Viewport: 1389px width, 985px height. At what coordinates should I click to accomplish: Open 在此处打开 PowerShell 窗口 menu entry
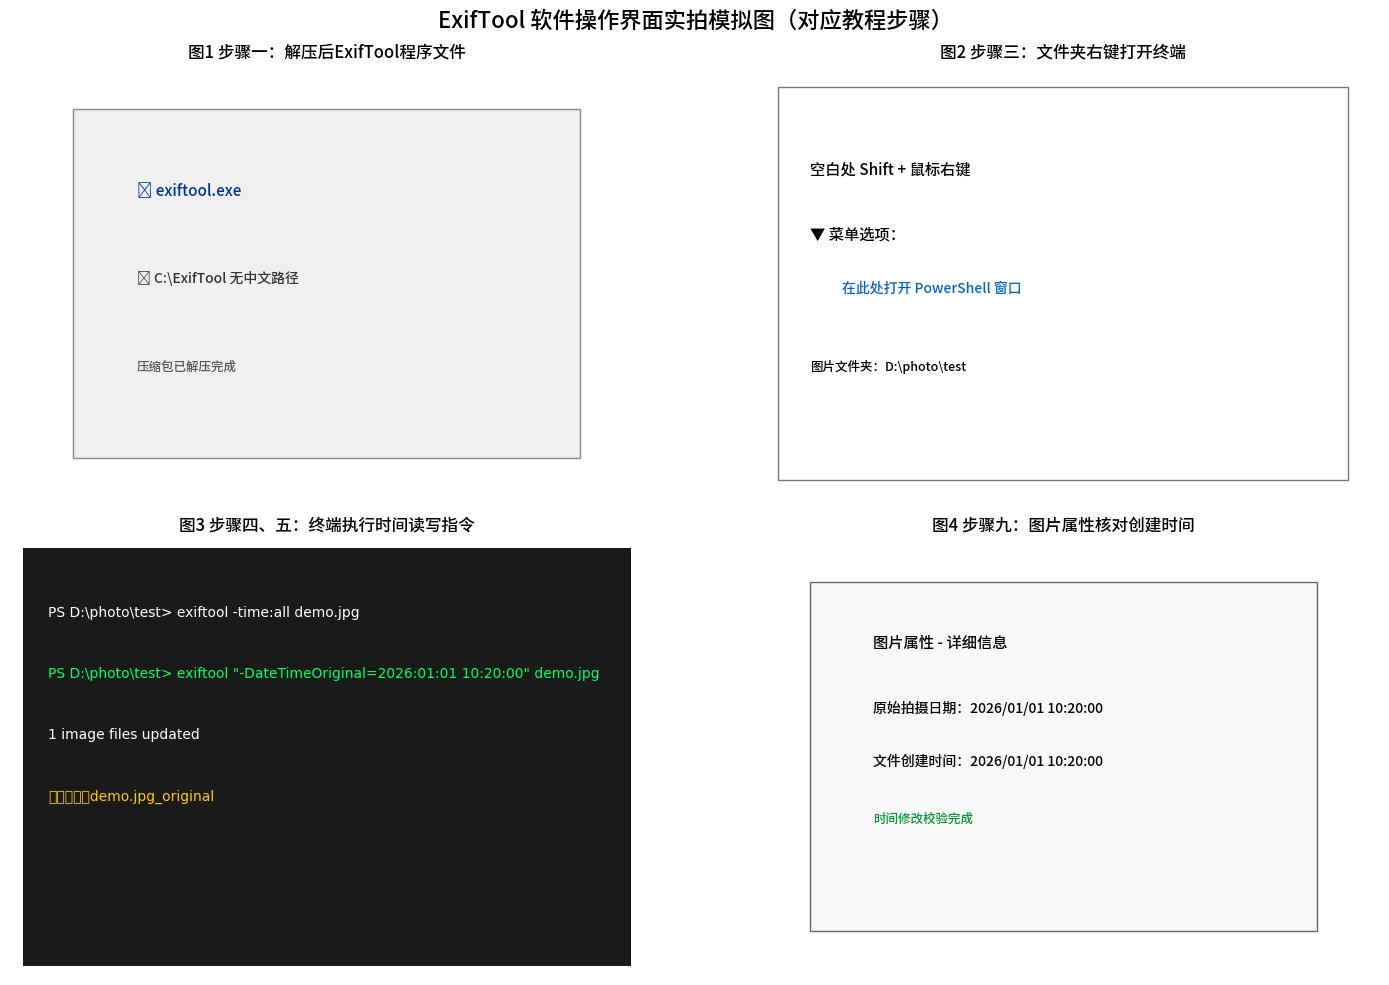pos(931,288)
